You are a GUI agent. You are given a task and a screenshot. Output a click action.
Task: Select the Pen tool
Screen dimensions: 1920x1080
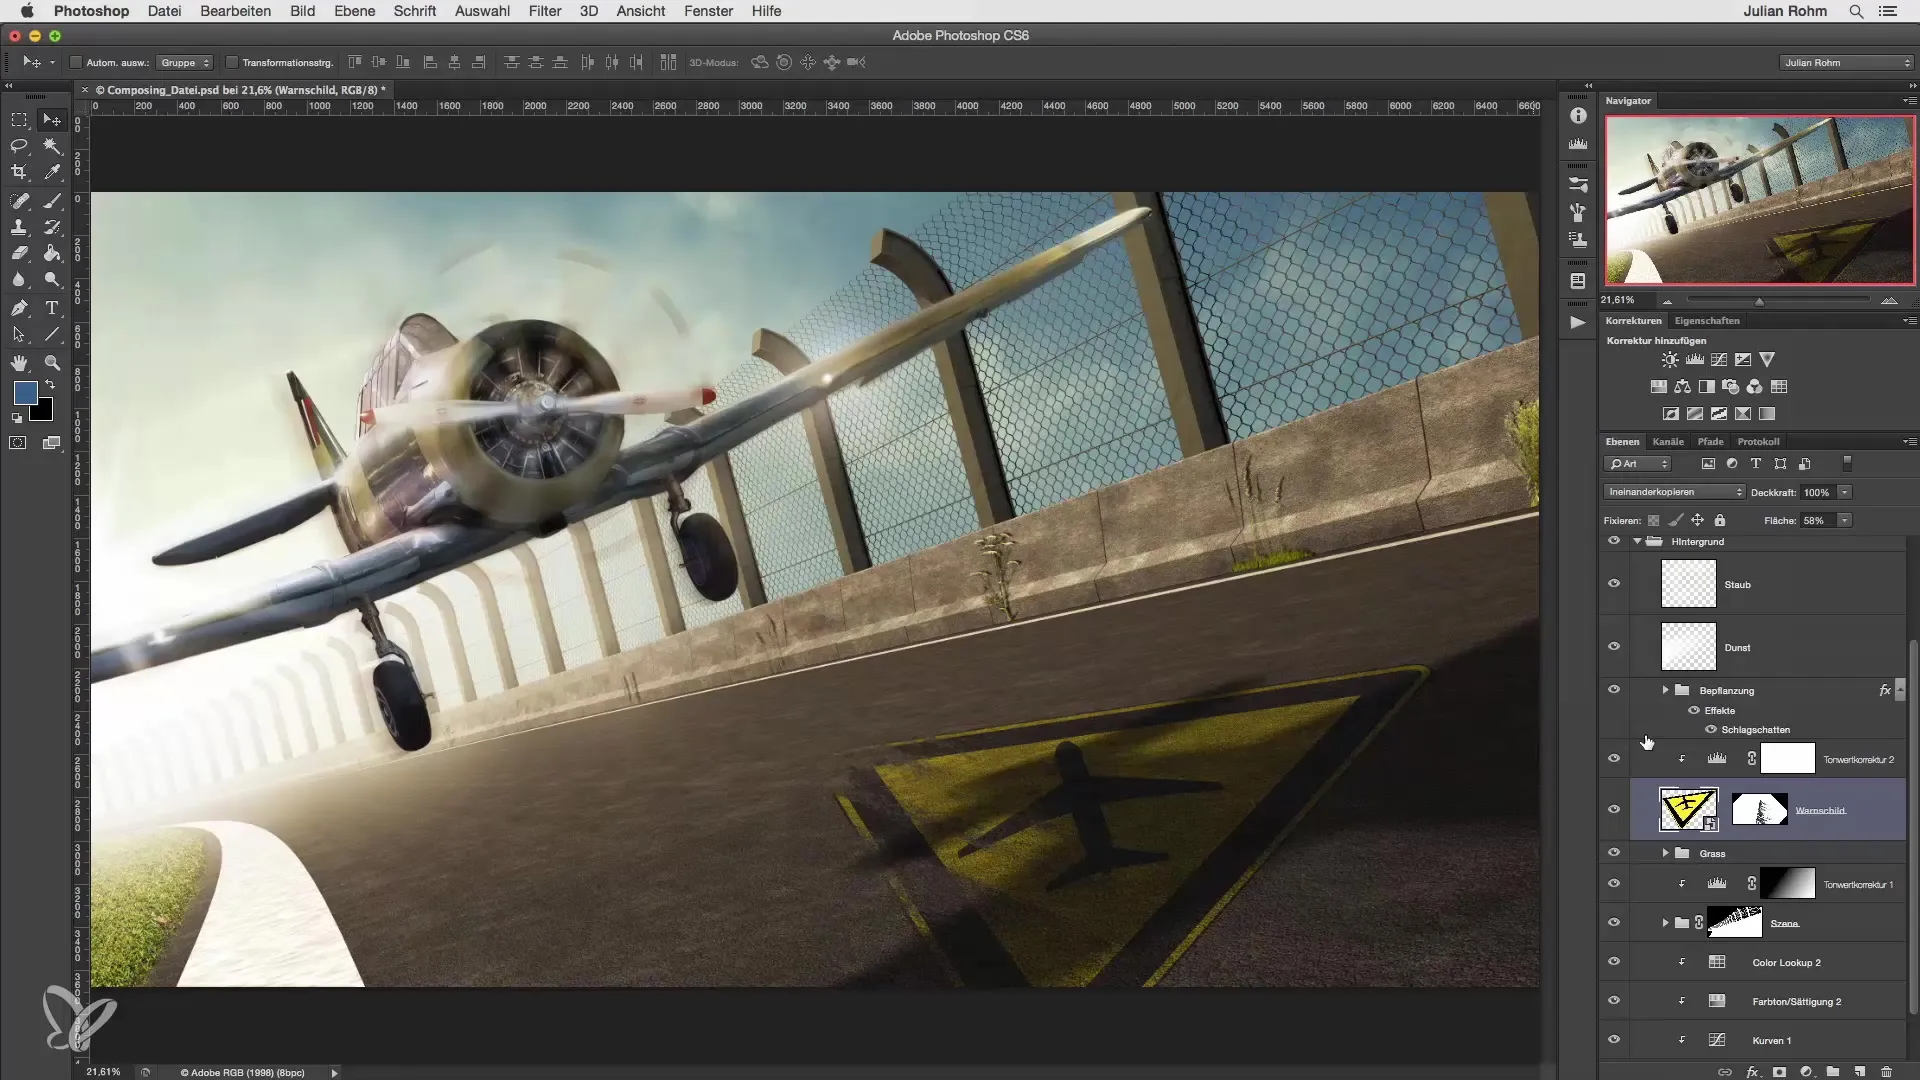pyautogui.click(x=19, y=308)
